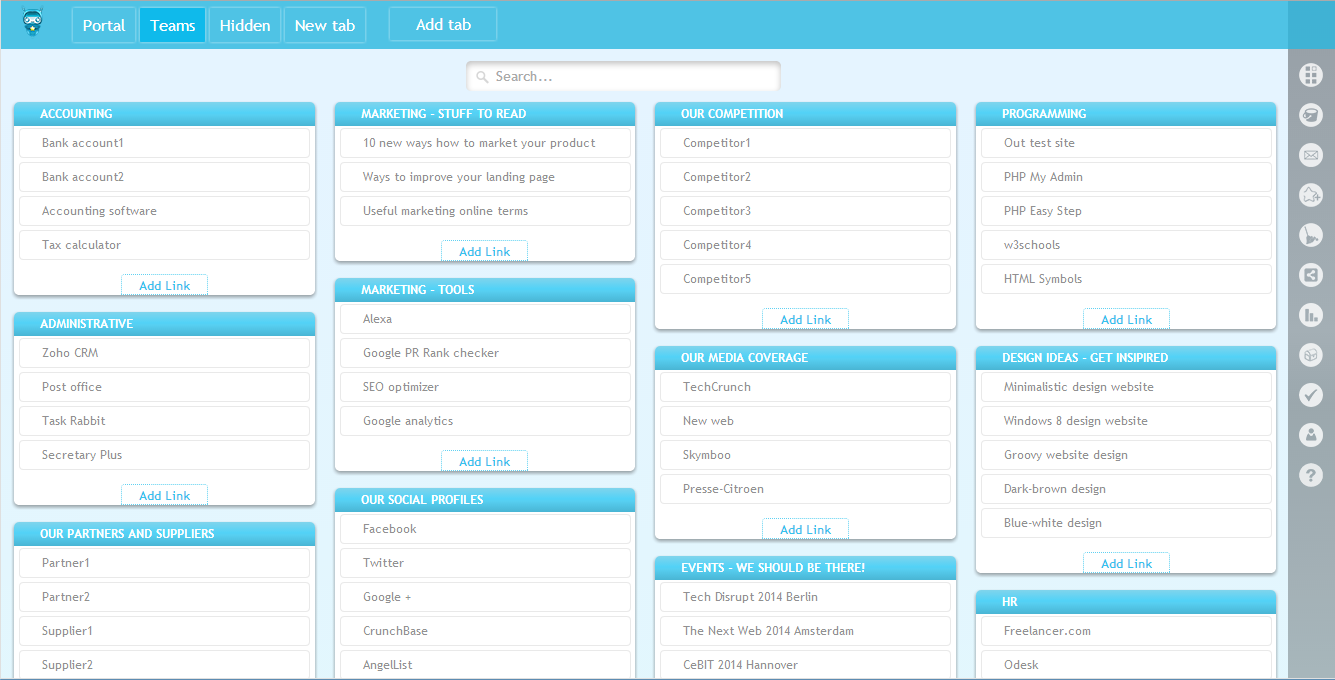Screen dimensions: 1335x680
Task: Switch to the Portal tab
Action: click(104, 25)
